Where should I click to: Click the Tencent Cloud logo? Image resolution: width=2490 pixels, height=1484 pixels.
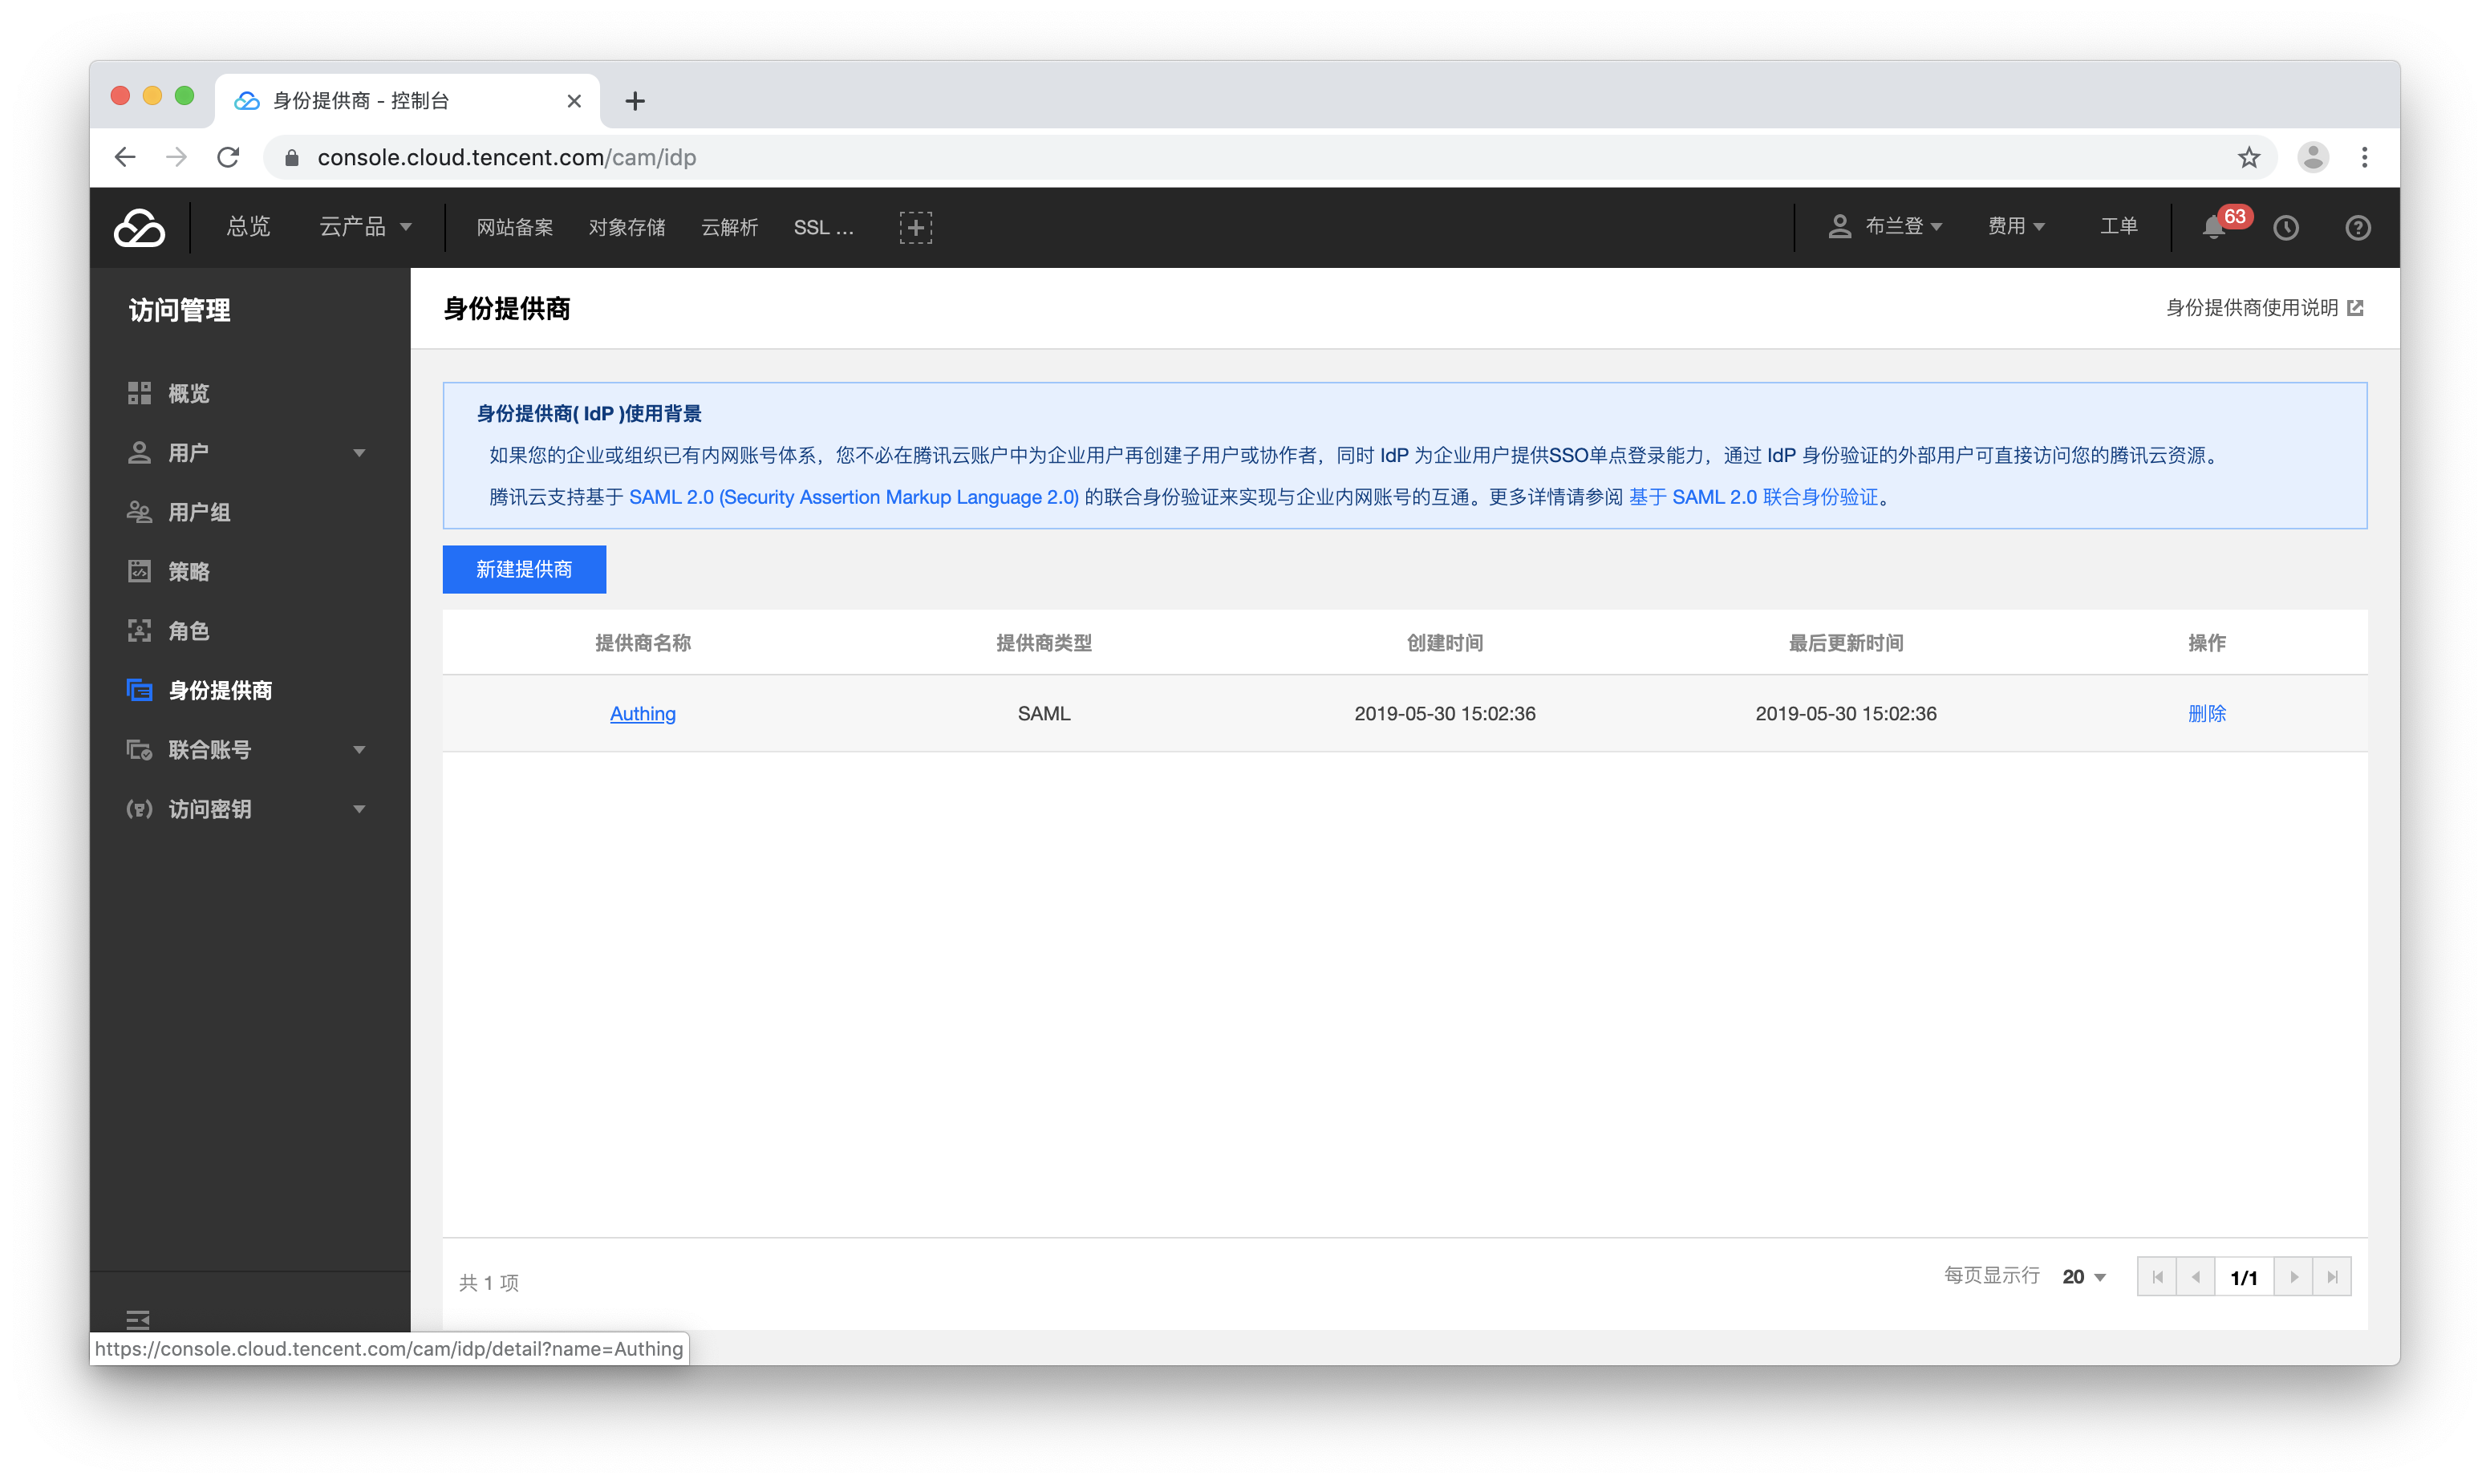click(139, 227)
